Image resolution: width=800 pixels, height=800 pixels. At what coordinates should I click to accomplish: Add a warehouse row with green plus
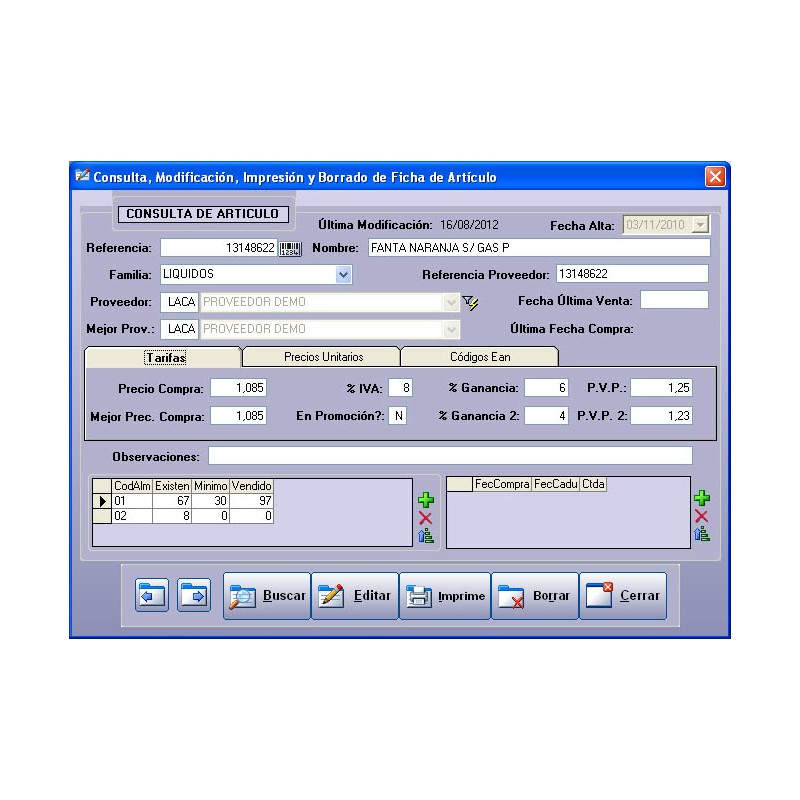pos(425,500)
